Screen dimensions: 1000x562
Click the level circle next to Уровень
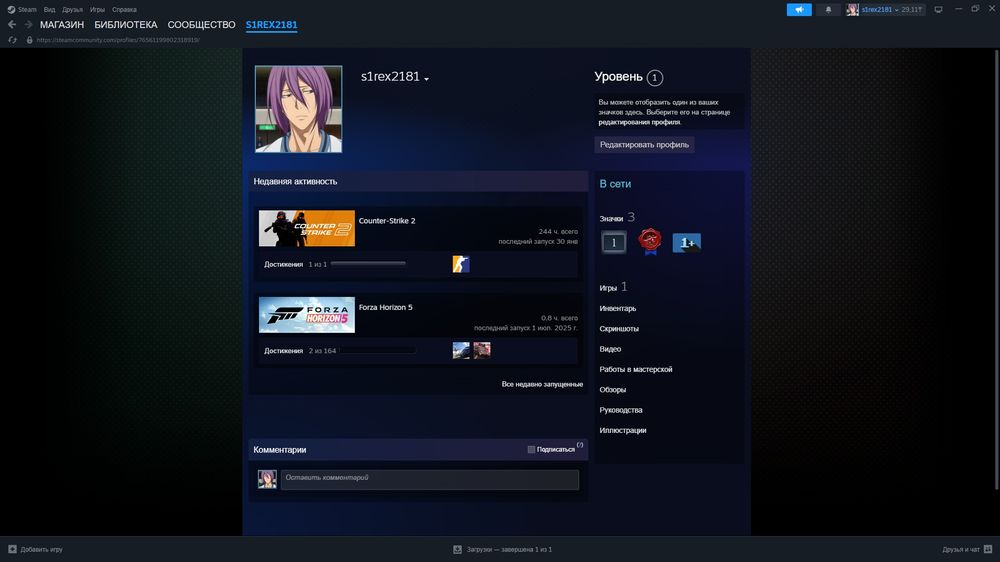click(x=654, y=78)
